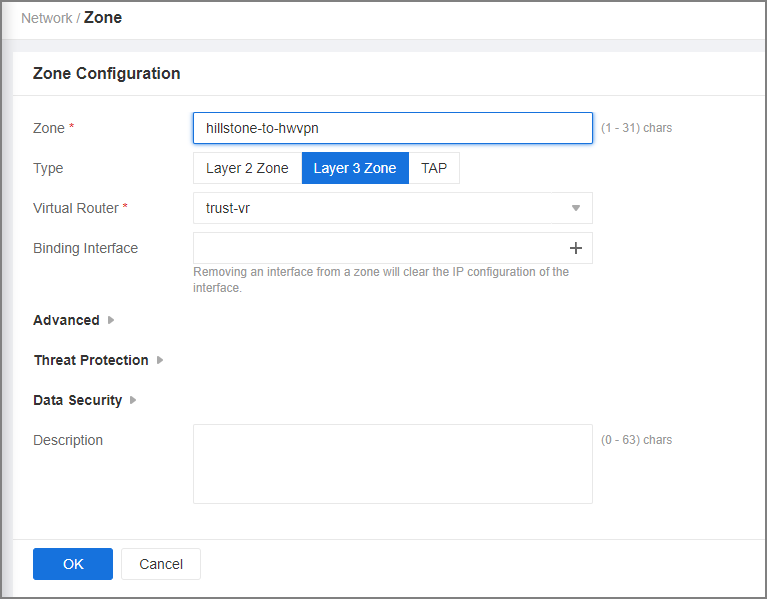Click the Data Security triangle icon
The height and width of the screenshot is (599, 767).
[x=133, y=400]
